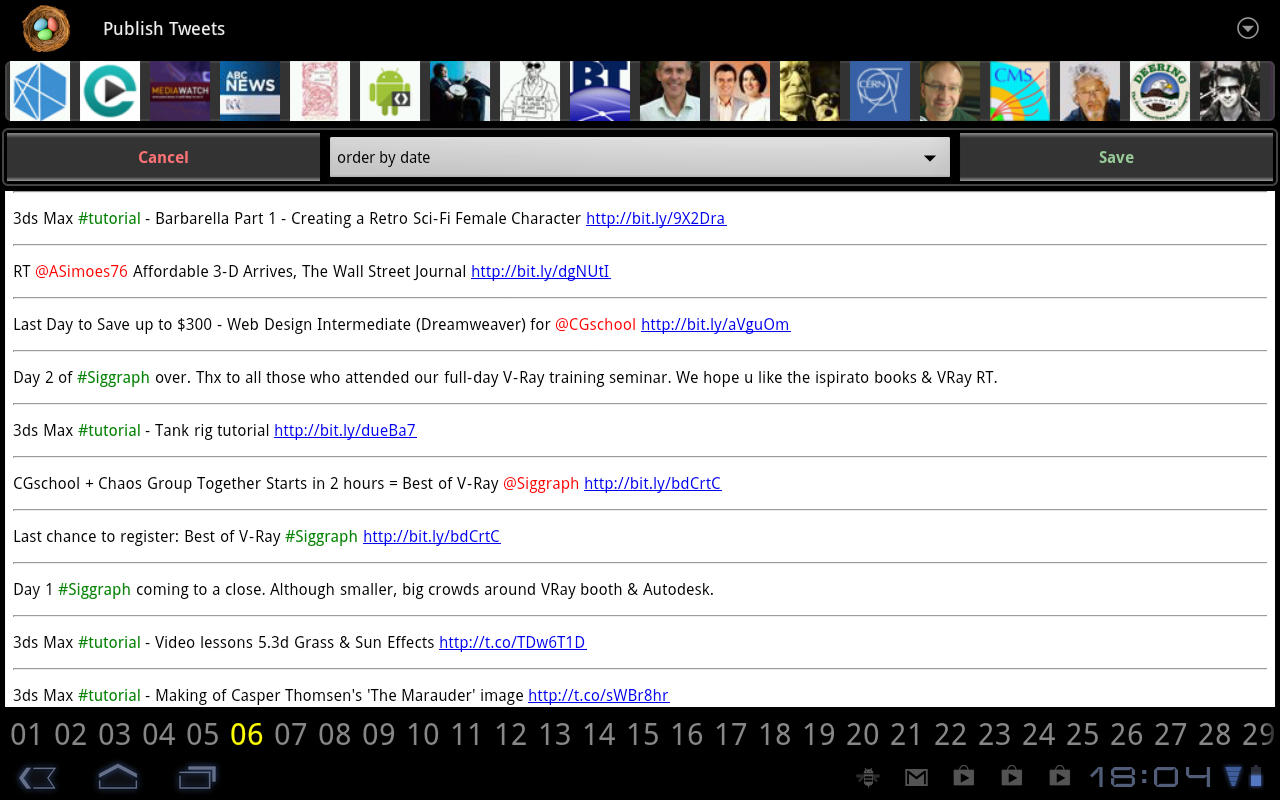1280x800 pixels.
Task: Open link http://bit.ly/aVguOm
Action: click(x=716, y=324)
